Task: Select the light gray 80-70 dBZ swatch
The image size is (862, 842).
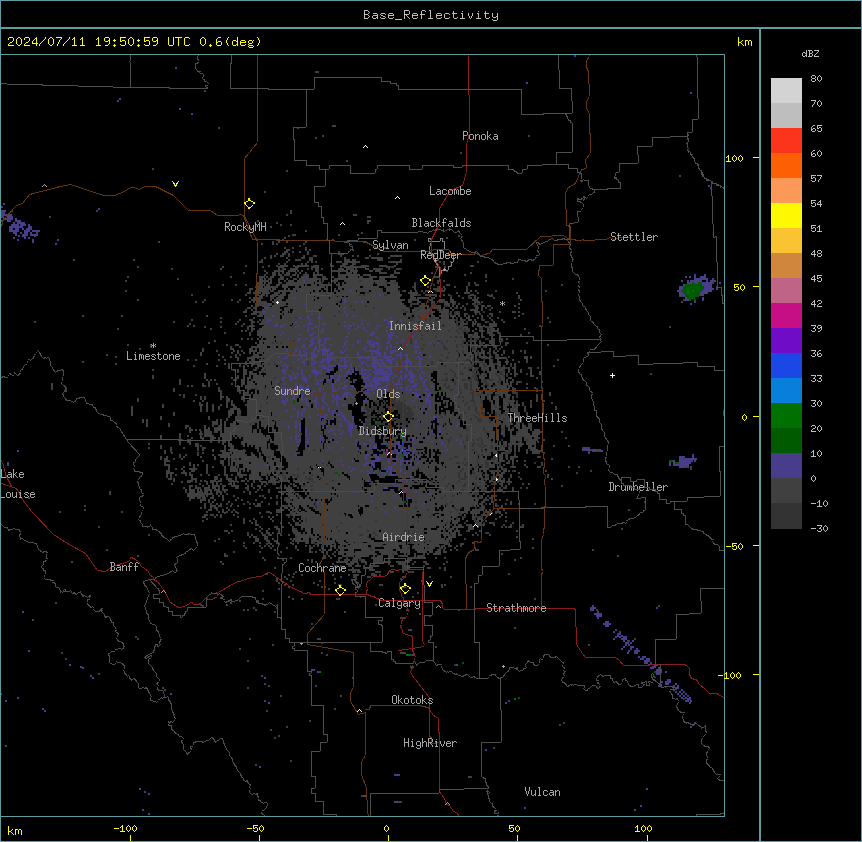Action: tap(786, 91)
